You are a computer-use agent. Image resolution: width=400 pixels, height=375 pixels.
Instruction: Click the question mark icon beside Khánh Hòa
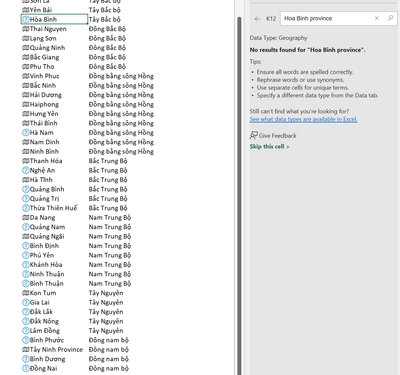[26, 265]
